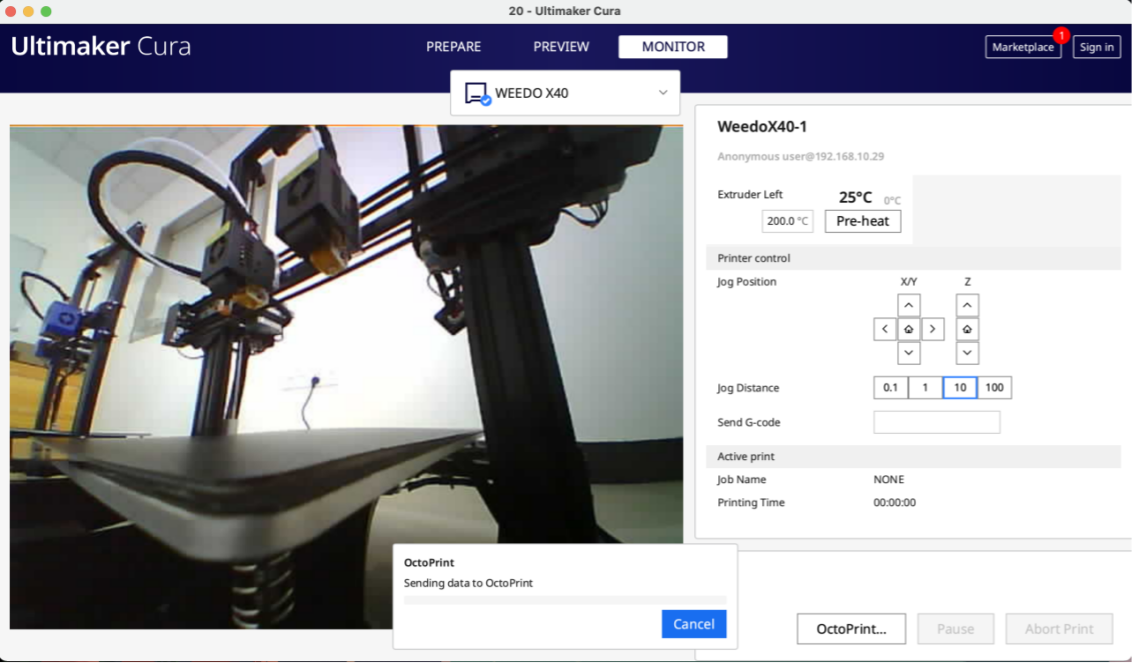Raise the Z axis with up arrow

pos(967,305)
